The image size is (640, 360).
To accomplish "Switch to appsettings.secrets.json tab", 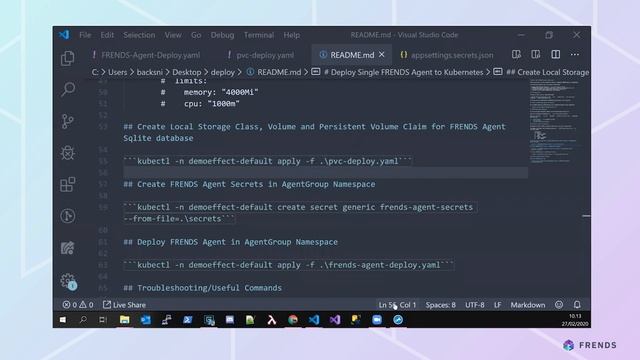I will tap(447, 55).
